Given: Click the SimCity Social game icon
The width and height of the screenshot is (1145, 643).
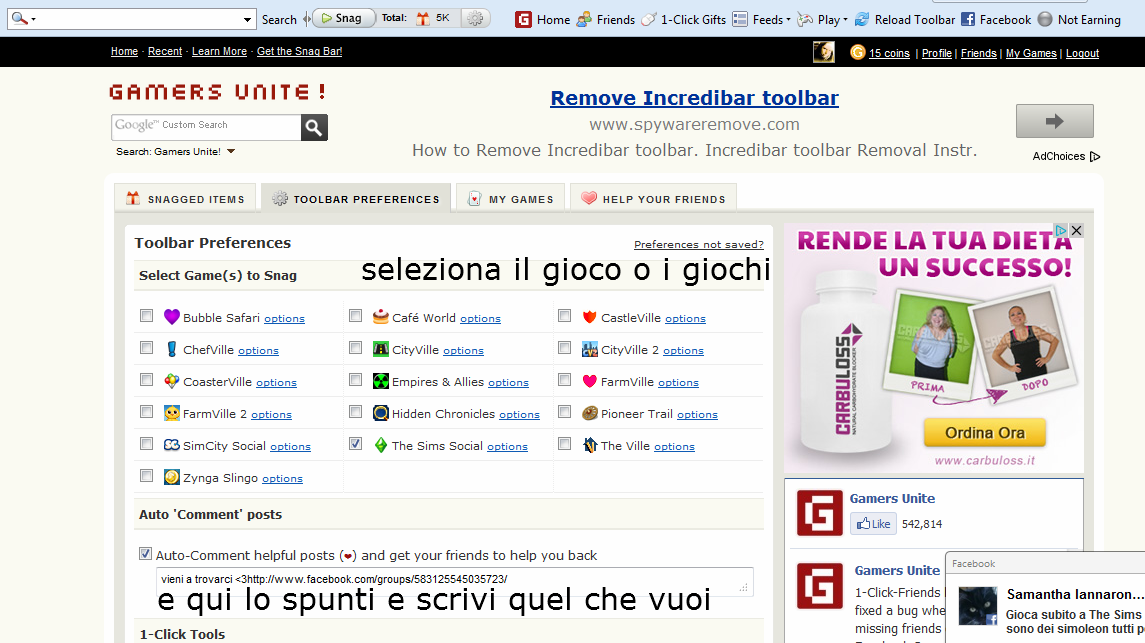Looking at the screenshot, I should 172,444.
